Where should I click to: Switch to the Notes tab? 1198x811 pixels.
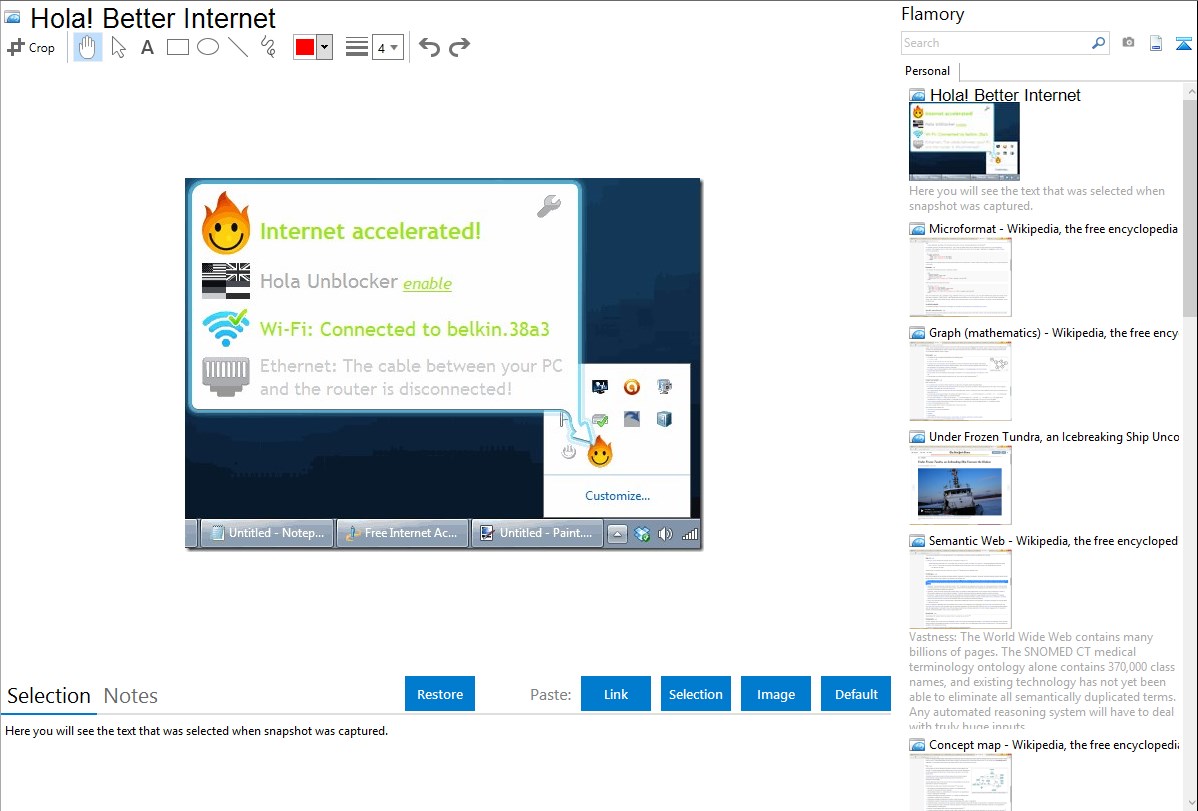[x=131, y=696]
